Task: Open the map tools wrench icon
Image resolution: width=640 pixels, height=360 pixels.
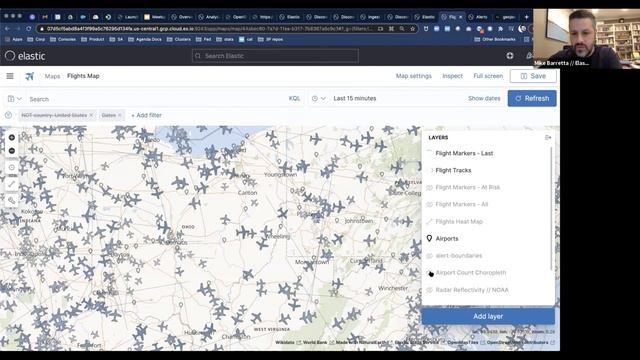Action: point(12,200)
